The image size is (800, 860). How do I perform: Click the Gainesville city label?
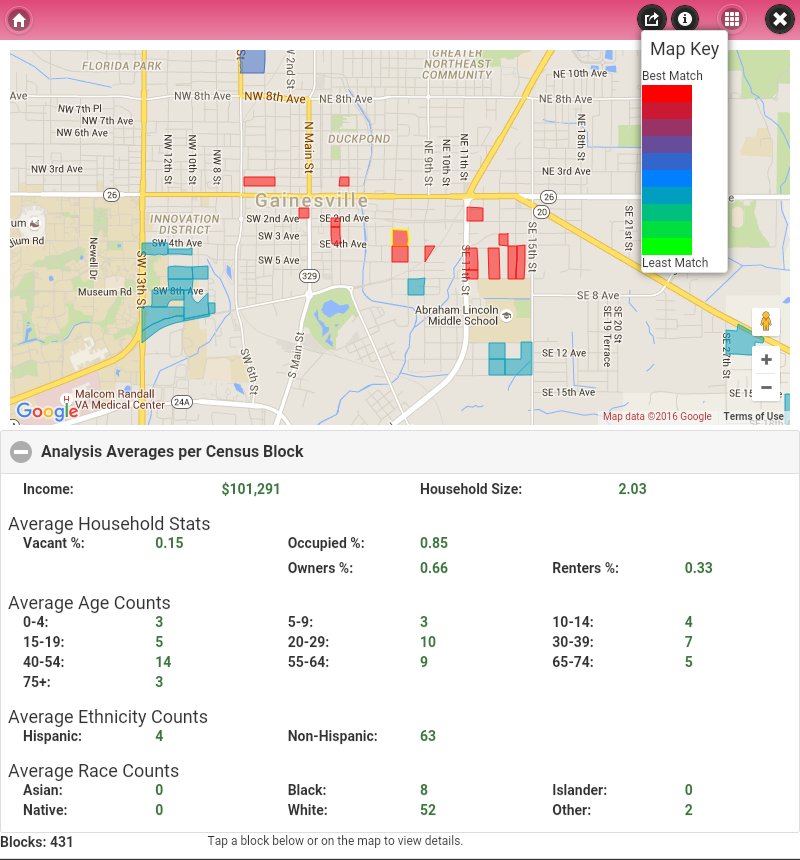tap(311, 200)
